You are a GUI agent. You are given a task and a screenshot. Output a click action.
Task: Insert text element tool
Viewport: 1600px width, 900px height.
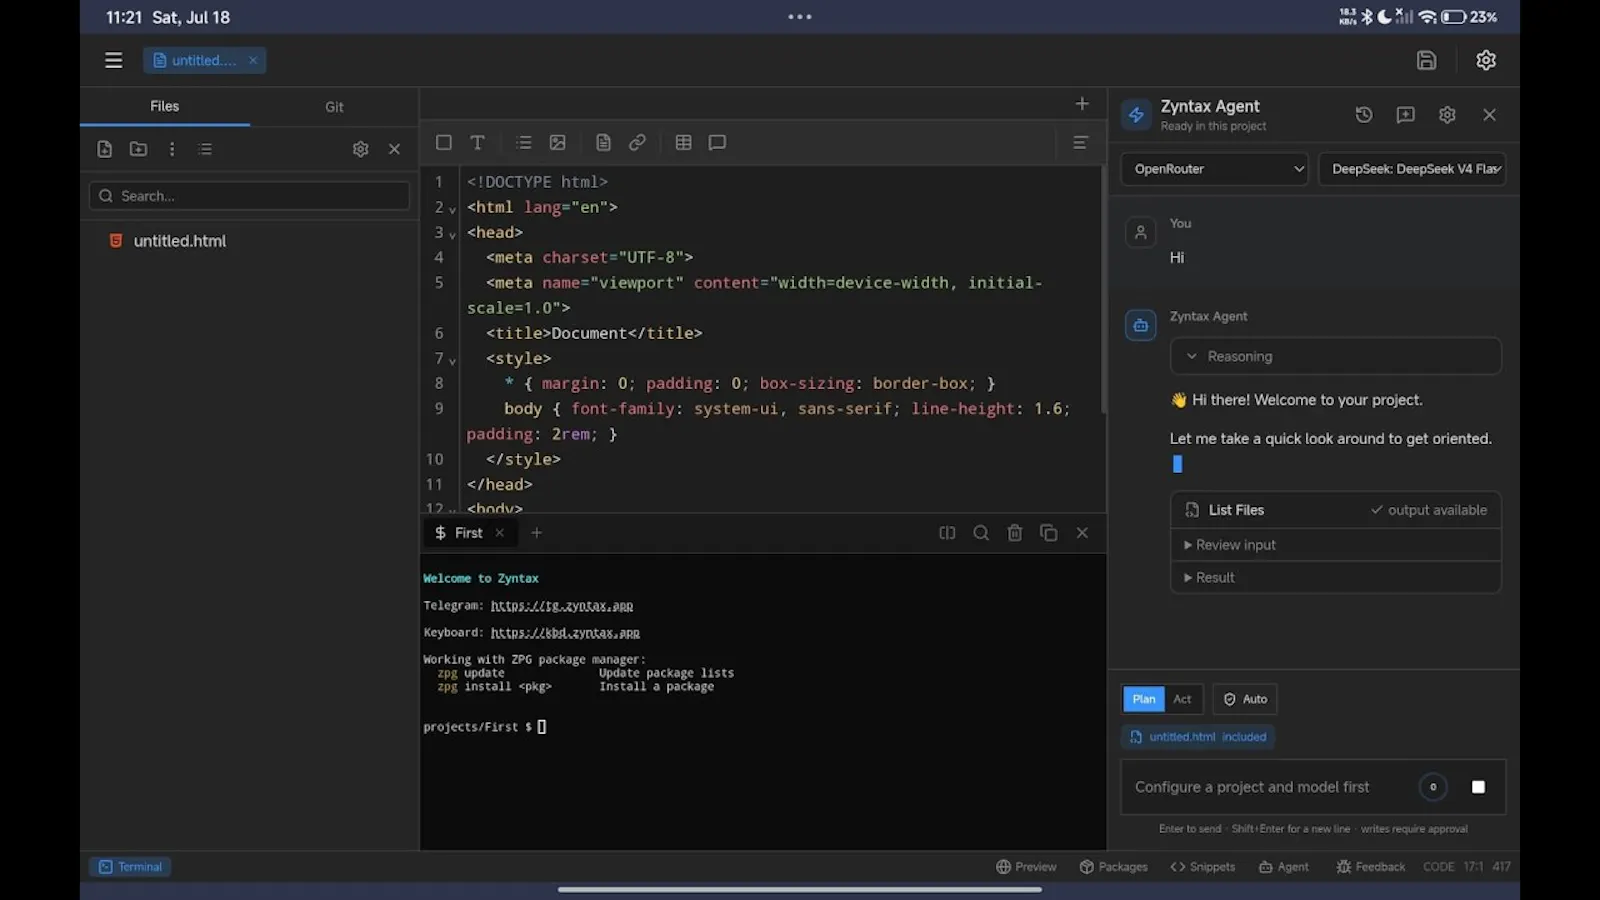[478, 143]
